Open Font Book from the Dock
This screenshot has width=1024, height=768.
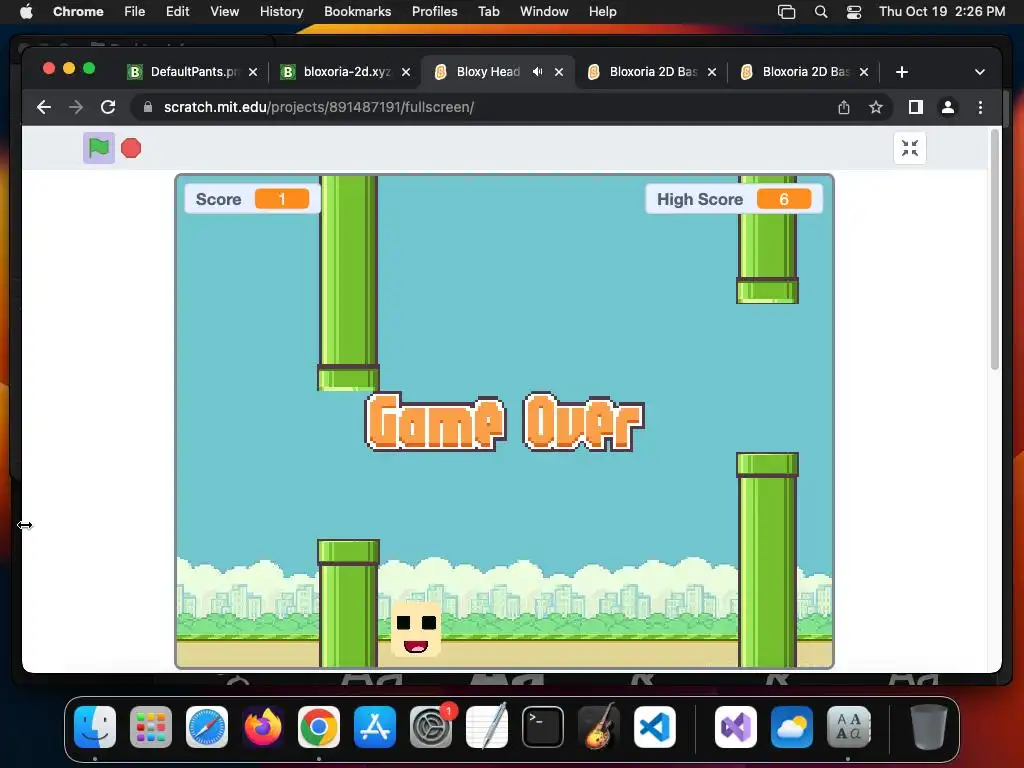848,727
